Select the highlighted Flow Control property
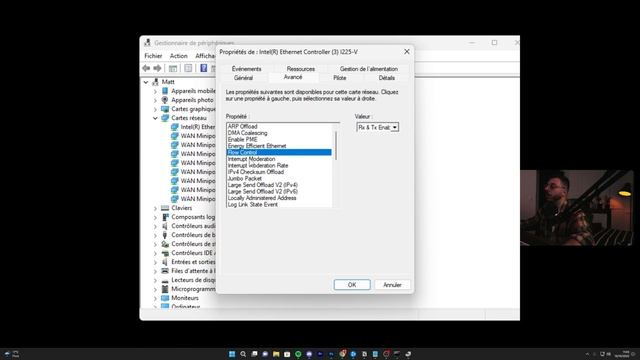 pyautogui.click(x=279, y=152)
